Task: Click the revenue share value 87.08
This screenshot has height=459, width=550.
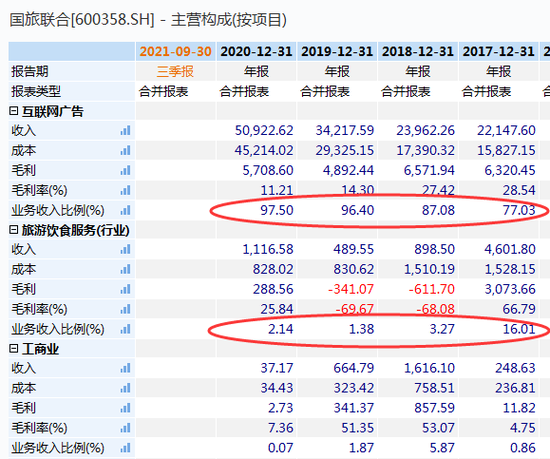Action: point(438,210)
